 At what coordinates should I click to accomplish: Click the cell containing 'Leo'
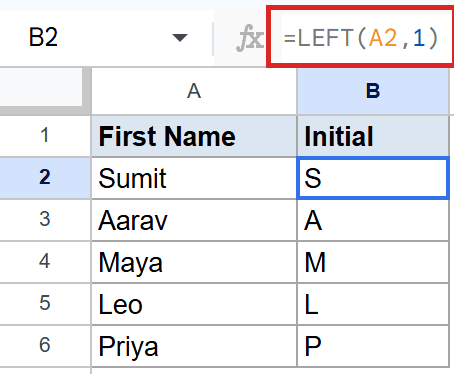(194, 304)
